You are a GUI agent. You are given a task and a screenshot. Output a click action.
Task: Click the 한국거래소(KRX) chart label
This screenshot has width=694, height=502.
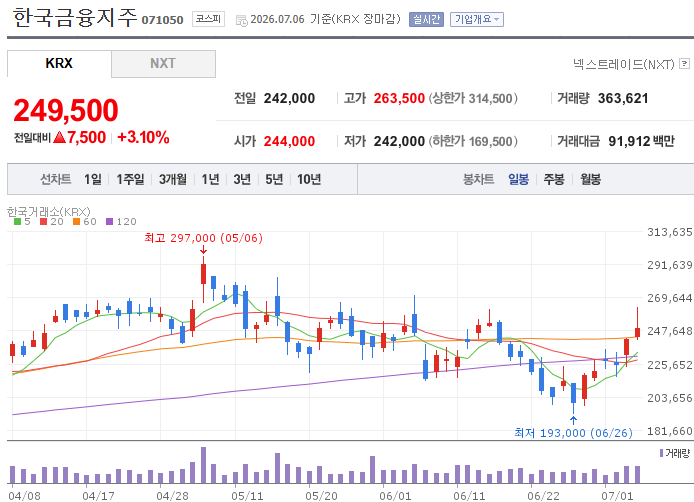pyautogui.click(x=49, y=212)
